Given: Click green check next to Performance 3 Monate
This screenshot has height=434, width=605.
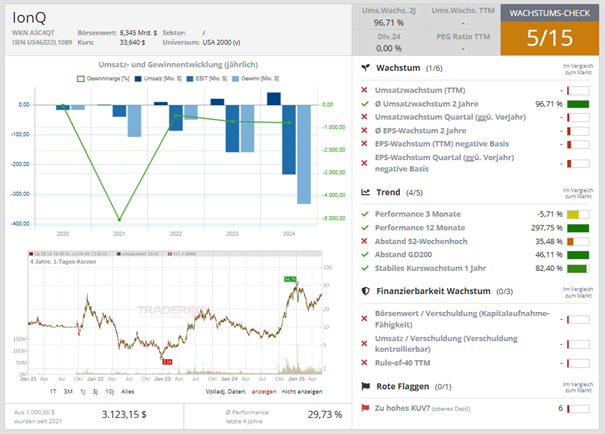Looking at the screenshot, I should pyautogui.click(x=365, y=214).
